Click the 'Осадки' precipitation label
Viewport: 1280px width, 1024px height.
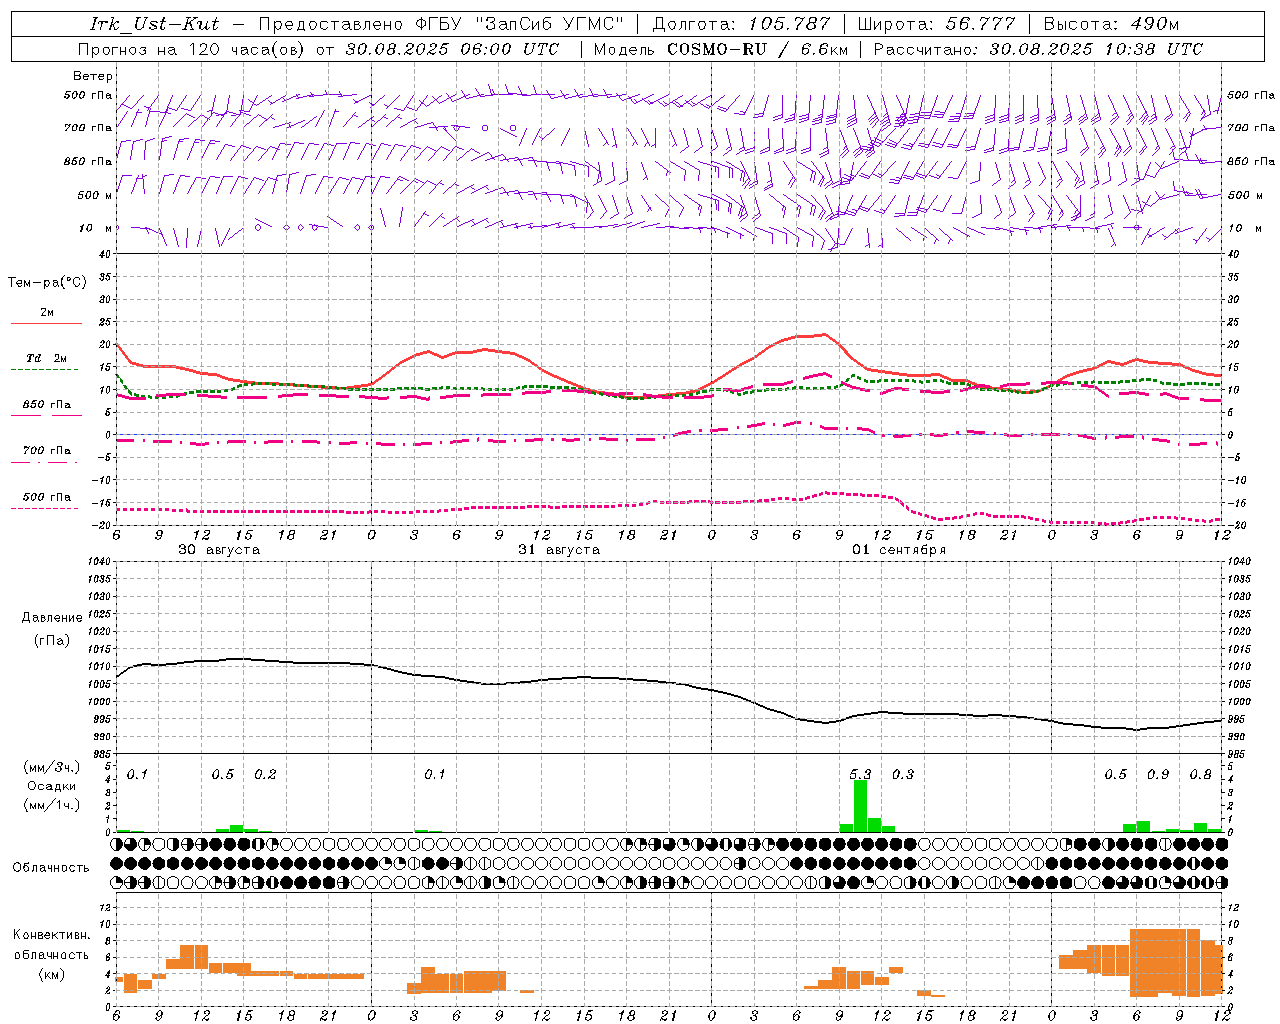[52, 786]
